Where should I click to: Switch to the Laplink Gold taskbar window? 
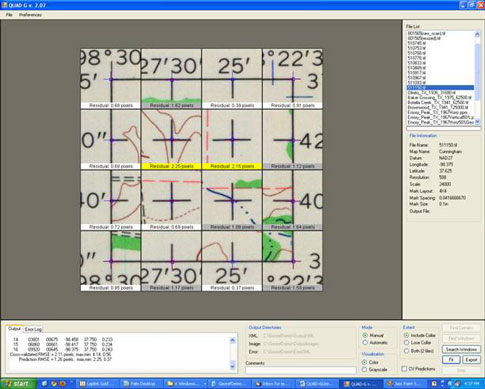click(x=98, y=384)
